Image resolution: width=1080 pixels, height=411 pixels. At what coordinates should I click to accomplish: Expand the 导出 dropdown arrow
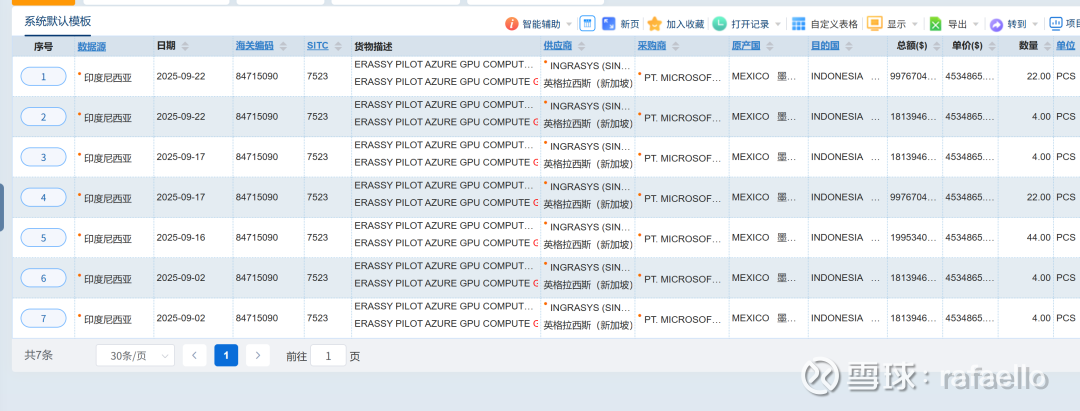click(975, 25)
